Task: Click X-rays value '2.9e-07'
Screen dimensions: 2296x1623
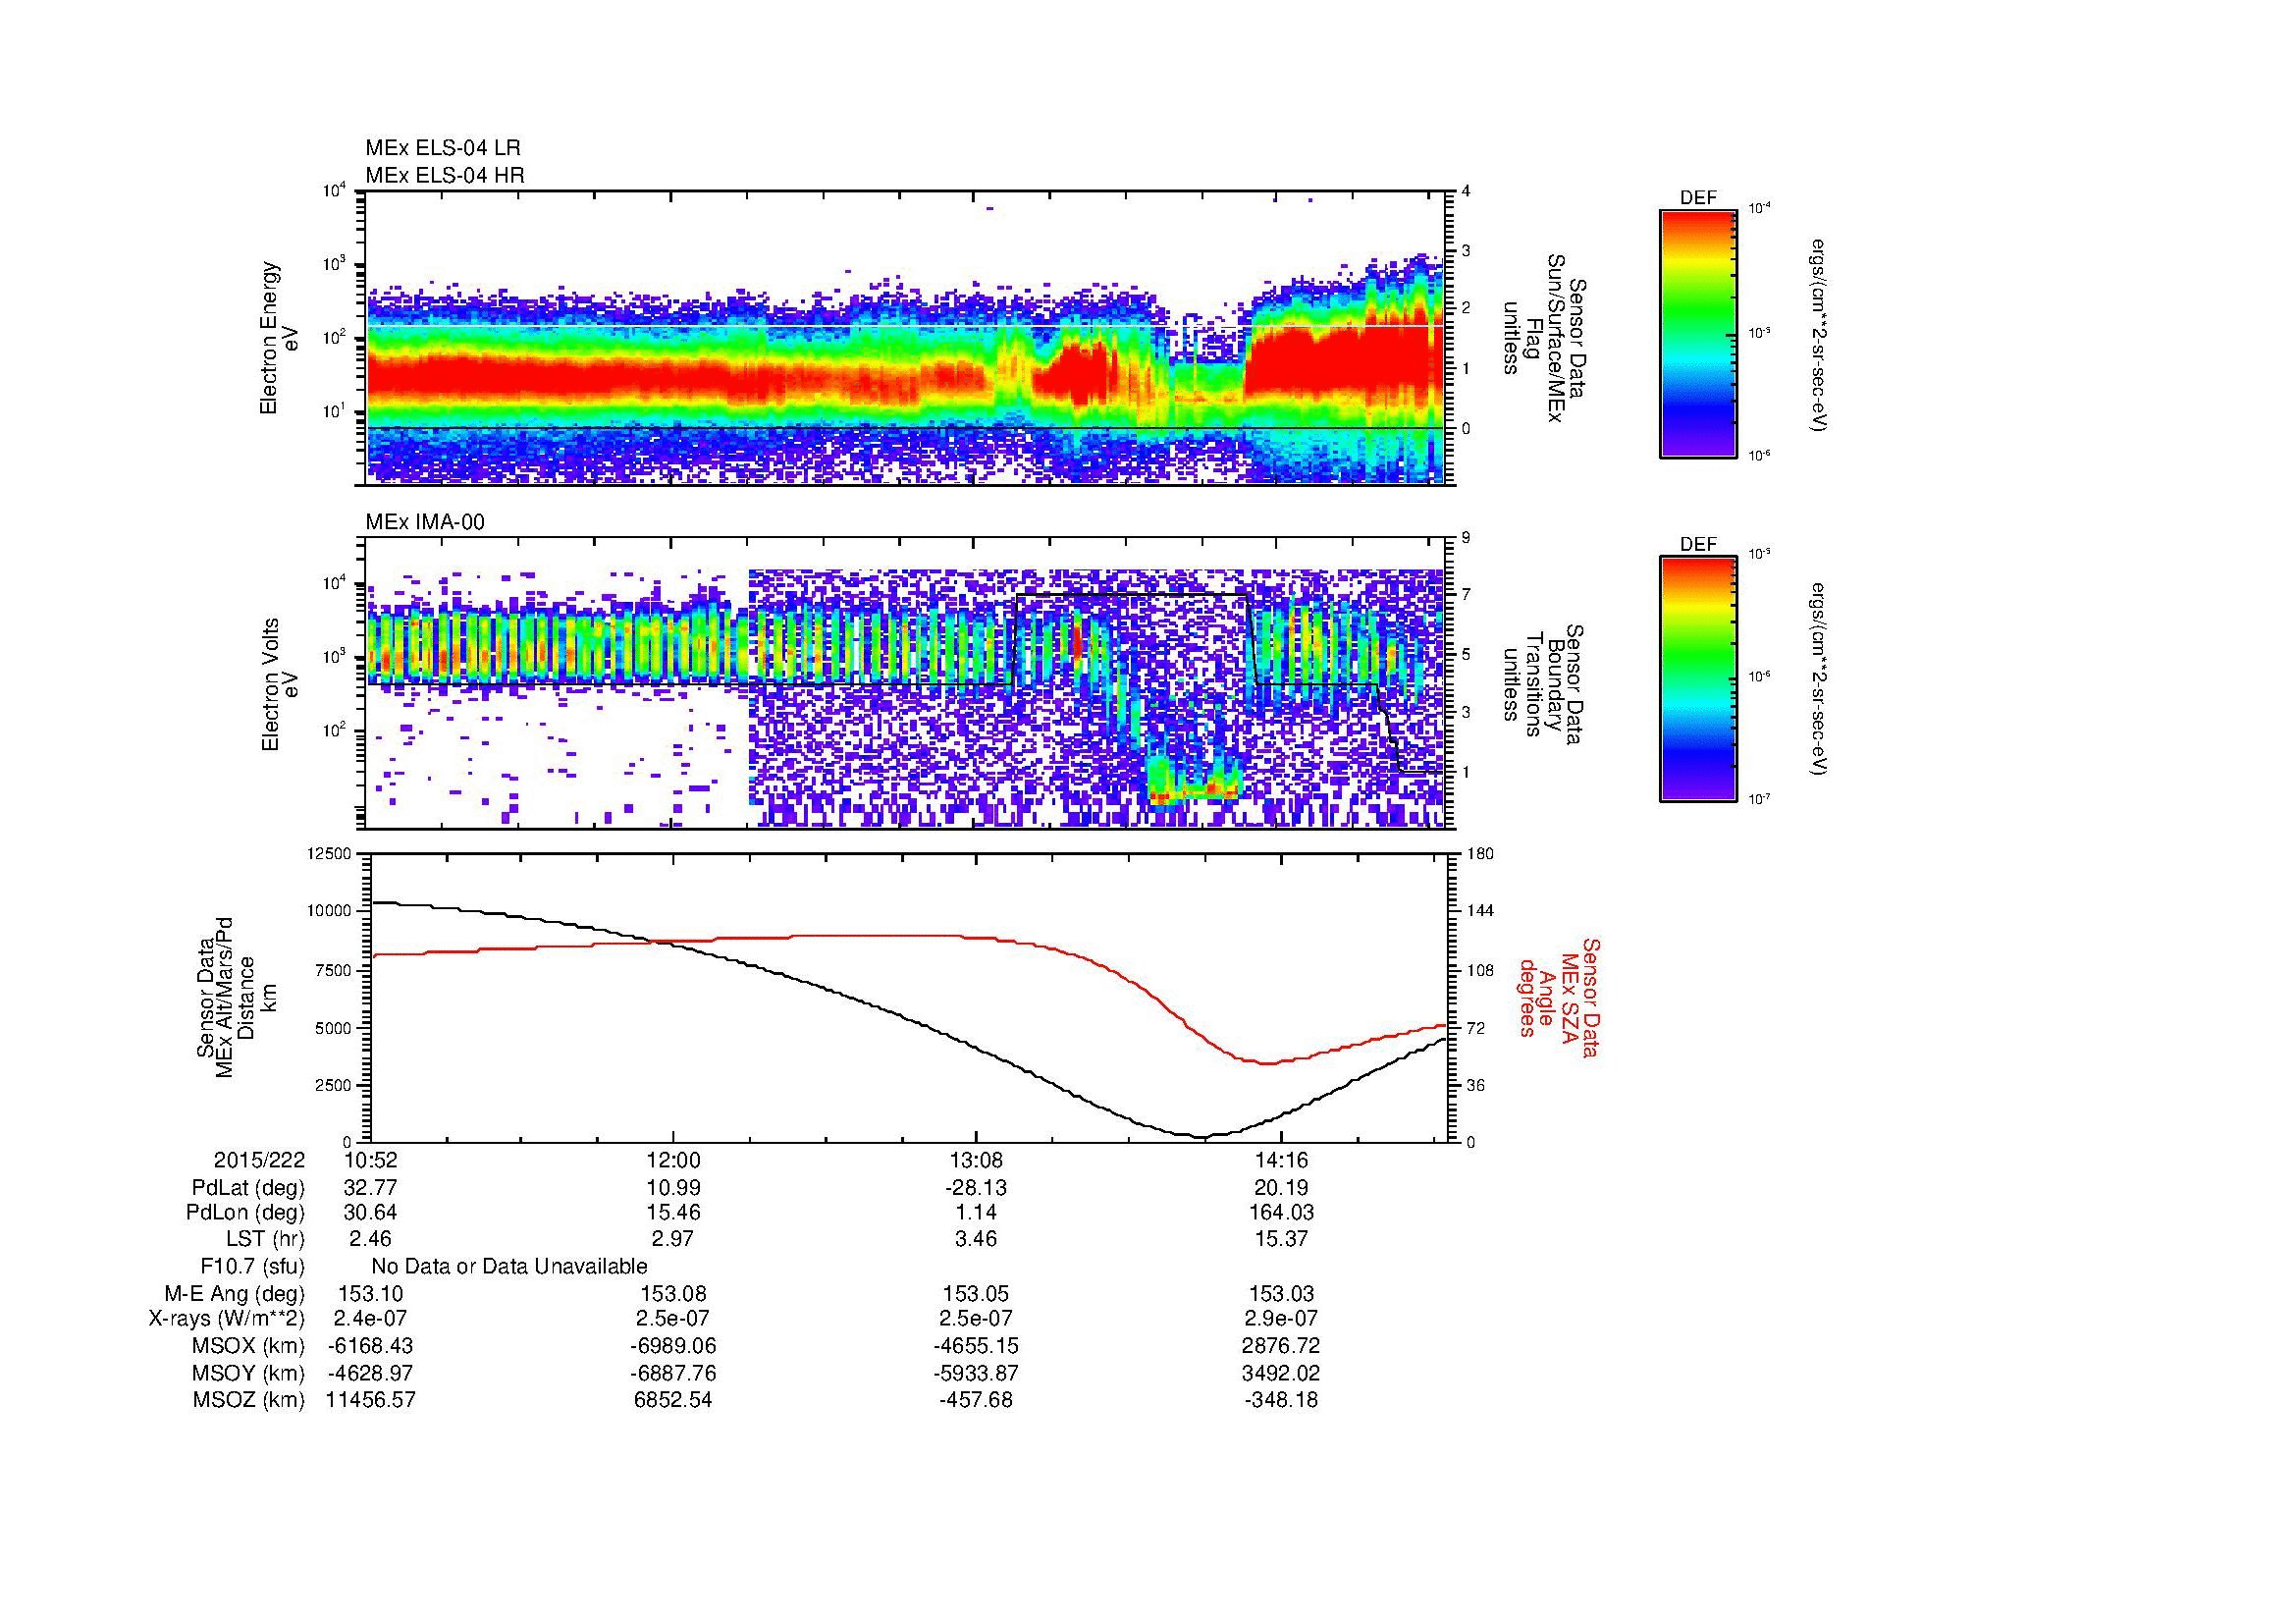Action: 1281,1320
